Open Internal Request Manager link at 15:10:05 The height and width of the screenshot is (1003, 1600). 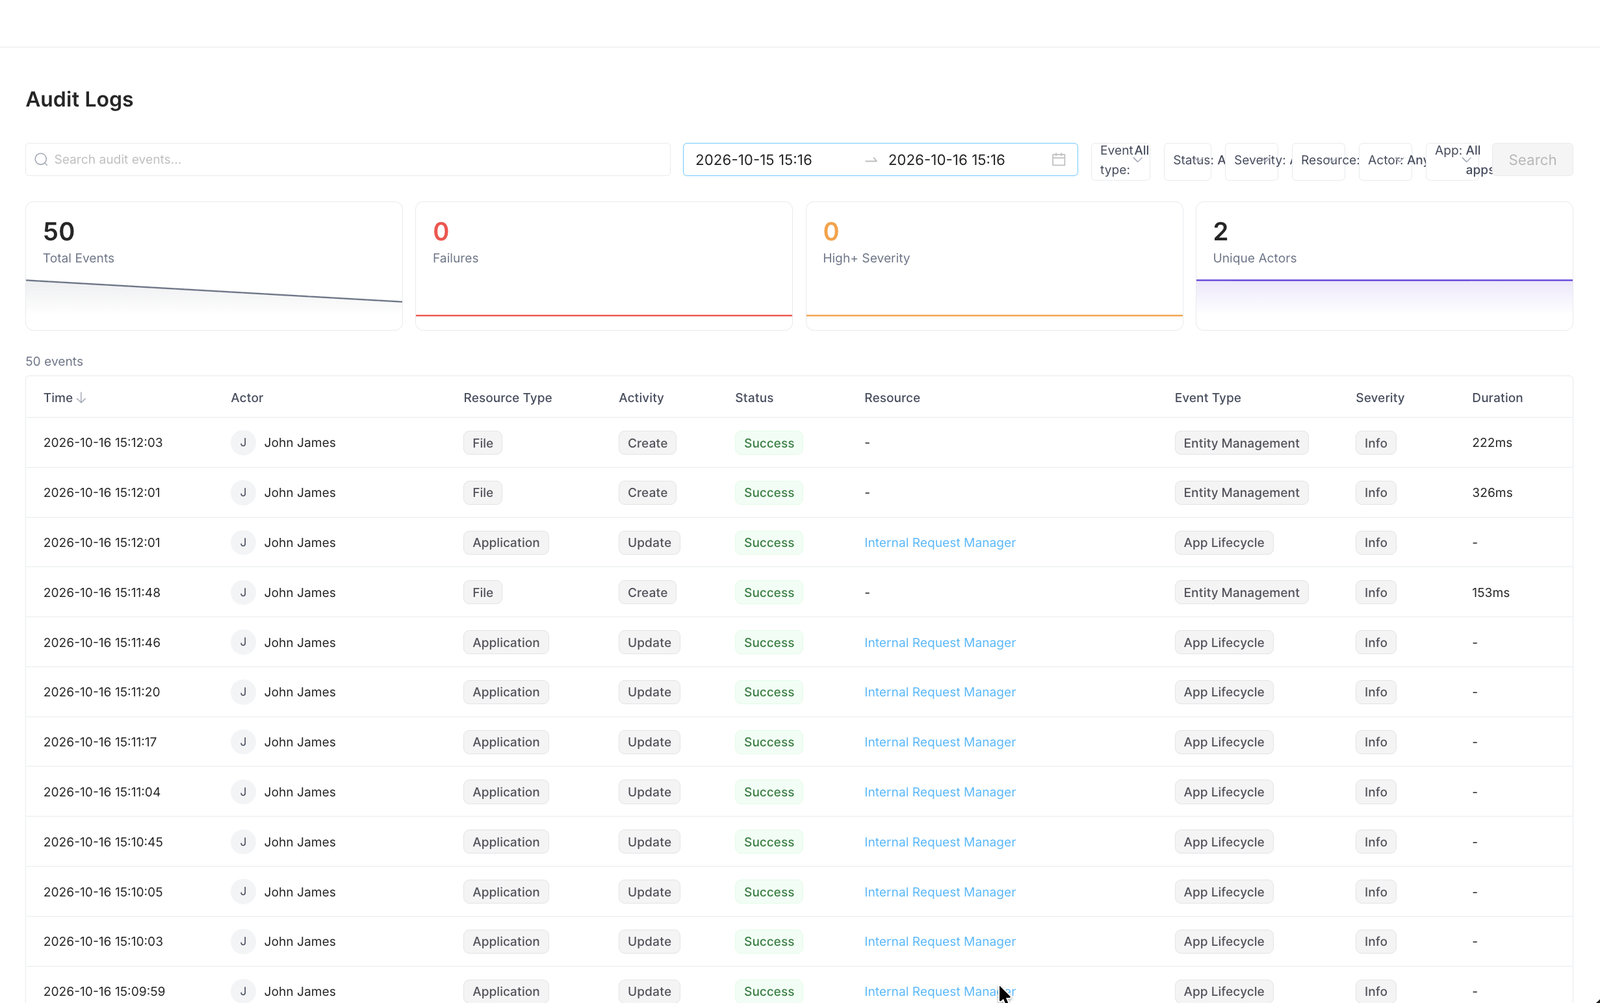pyautogui.click(x=940, y=892)
